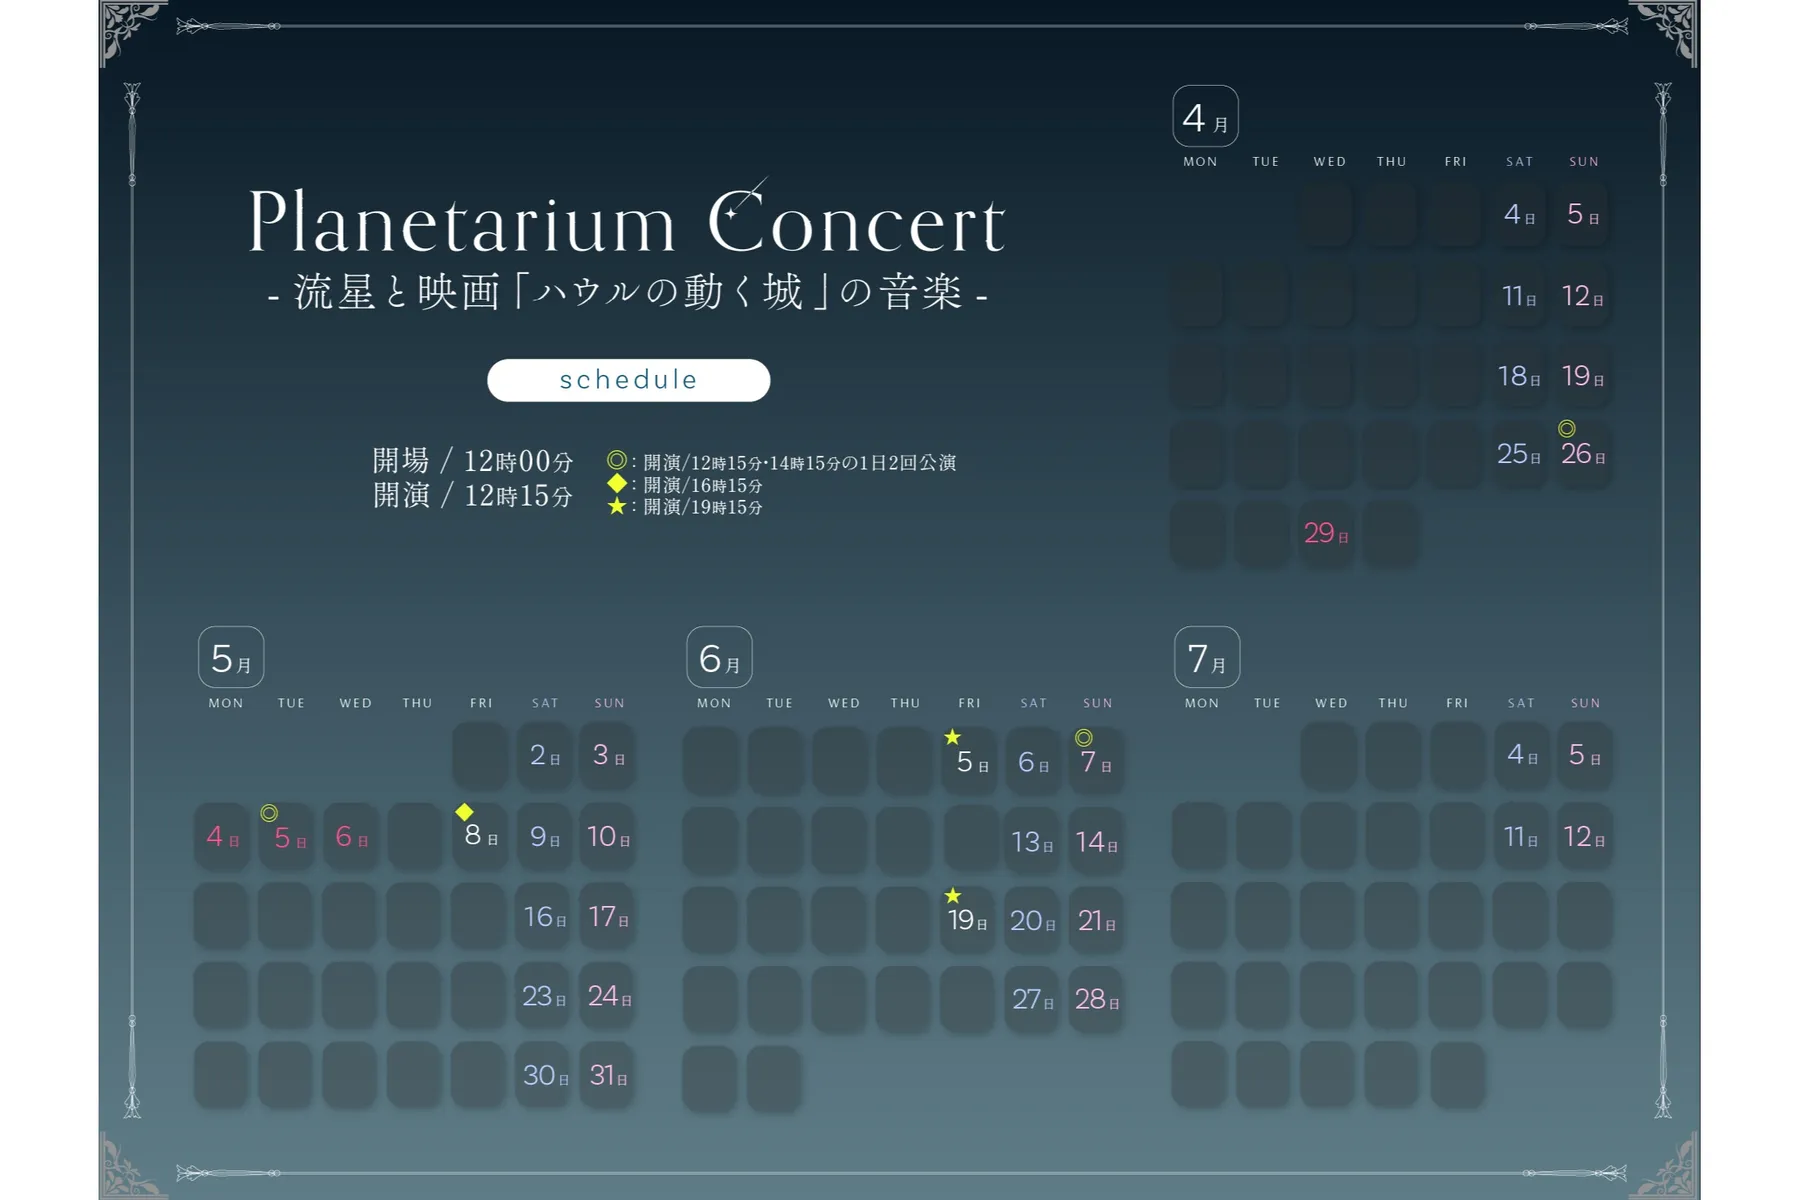Viewport: 1800px width, 1200px height.
Task: Select pink May 4 date cell
Action: [222, 836]
